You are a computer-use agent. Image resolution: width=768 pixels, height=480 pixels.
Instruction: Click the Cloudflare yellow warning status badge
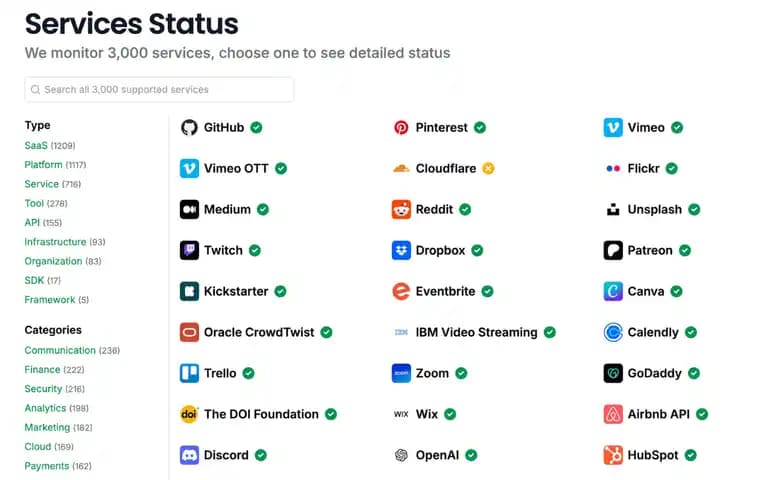(x=488, y=168)
